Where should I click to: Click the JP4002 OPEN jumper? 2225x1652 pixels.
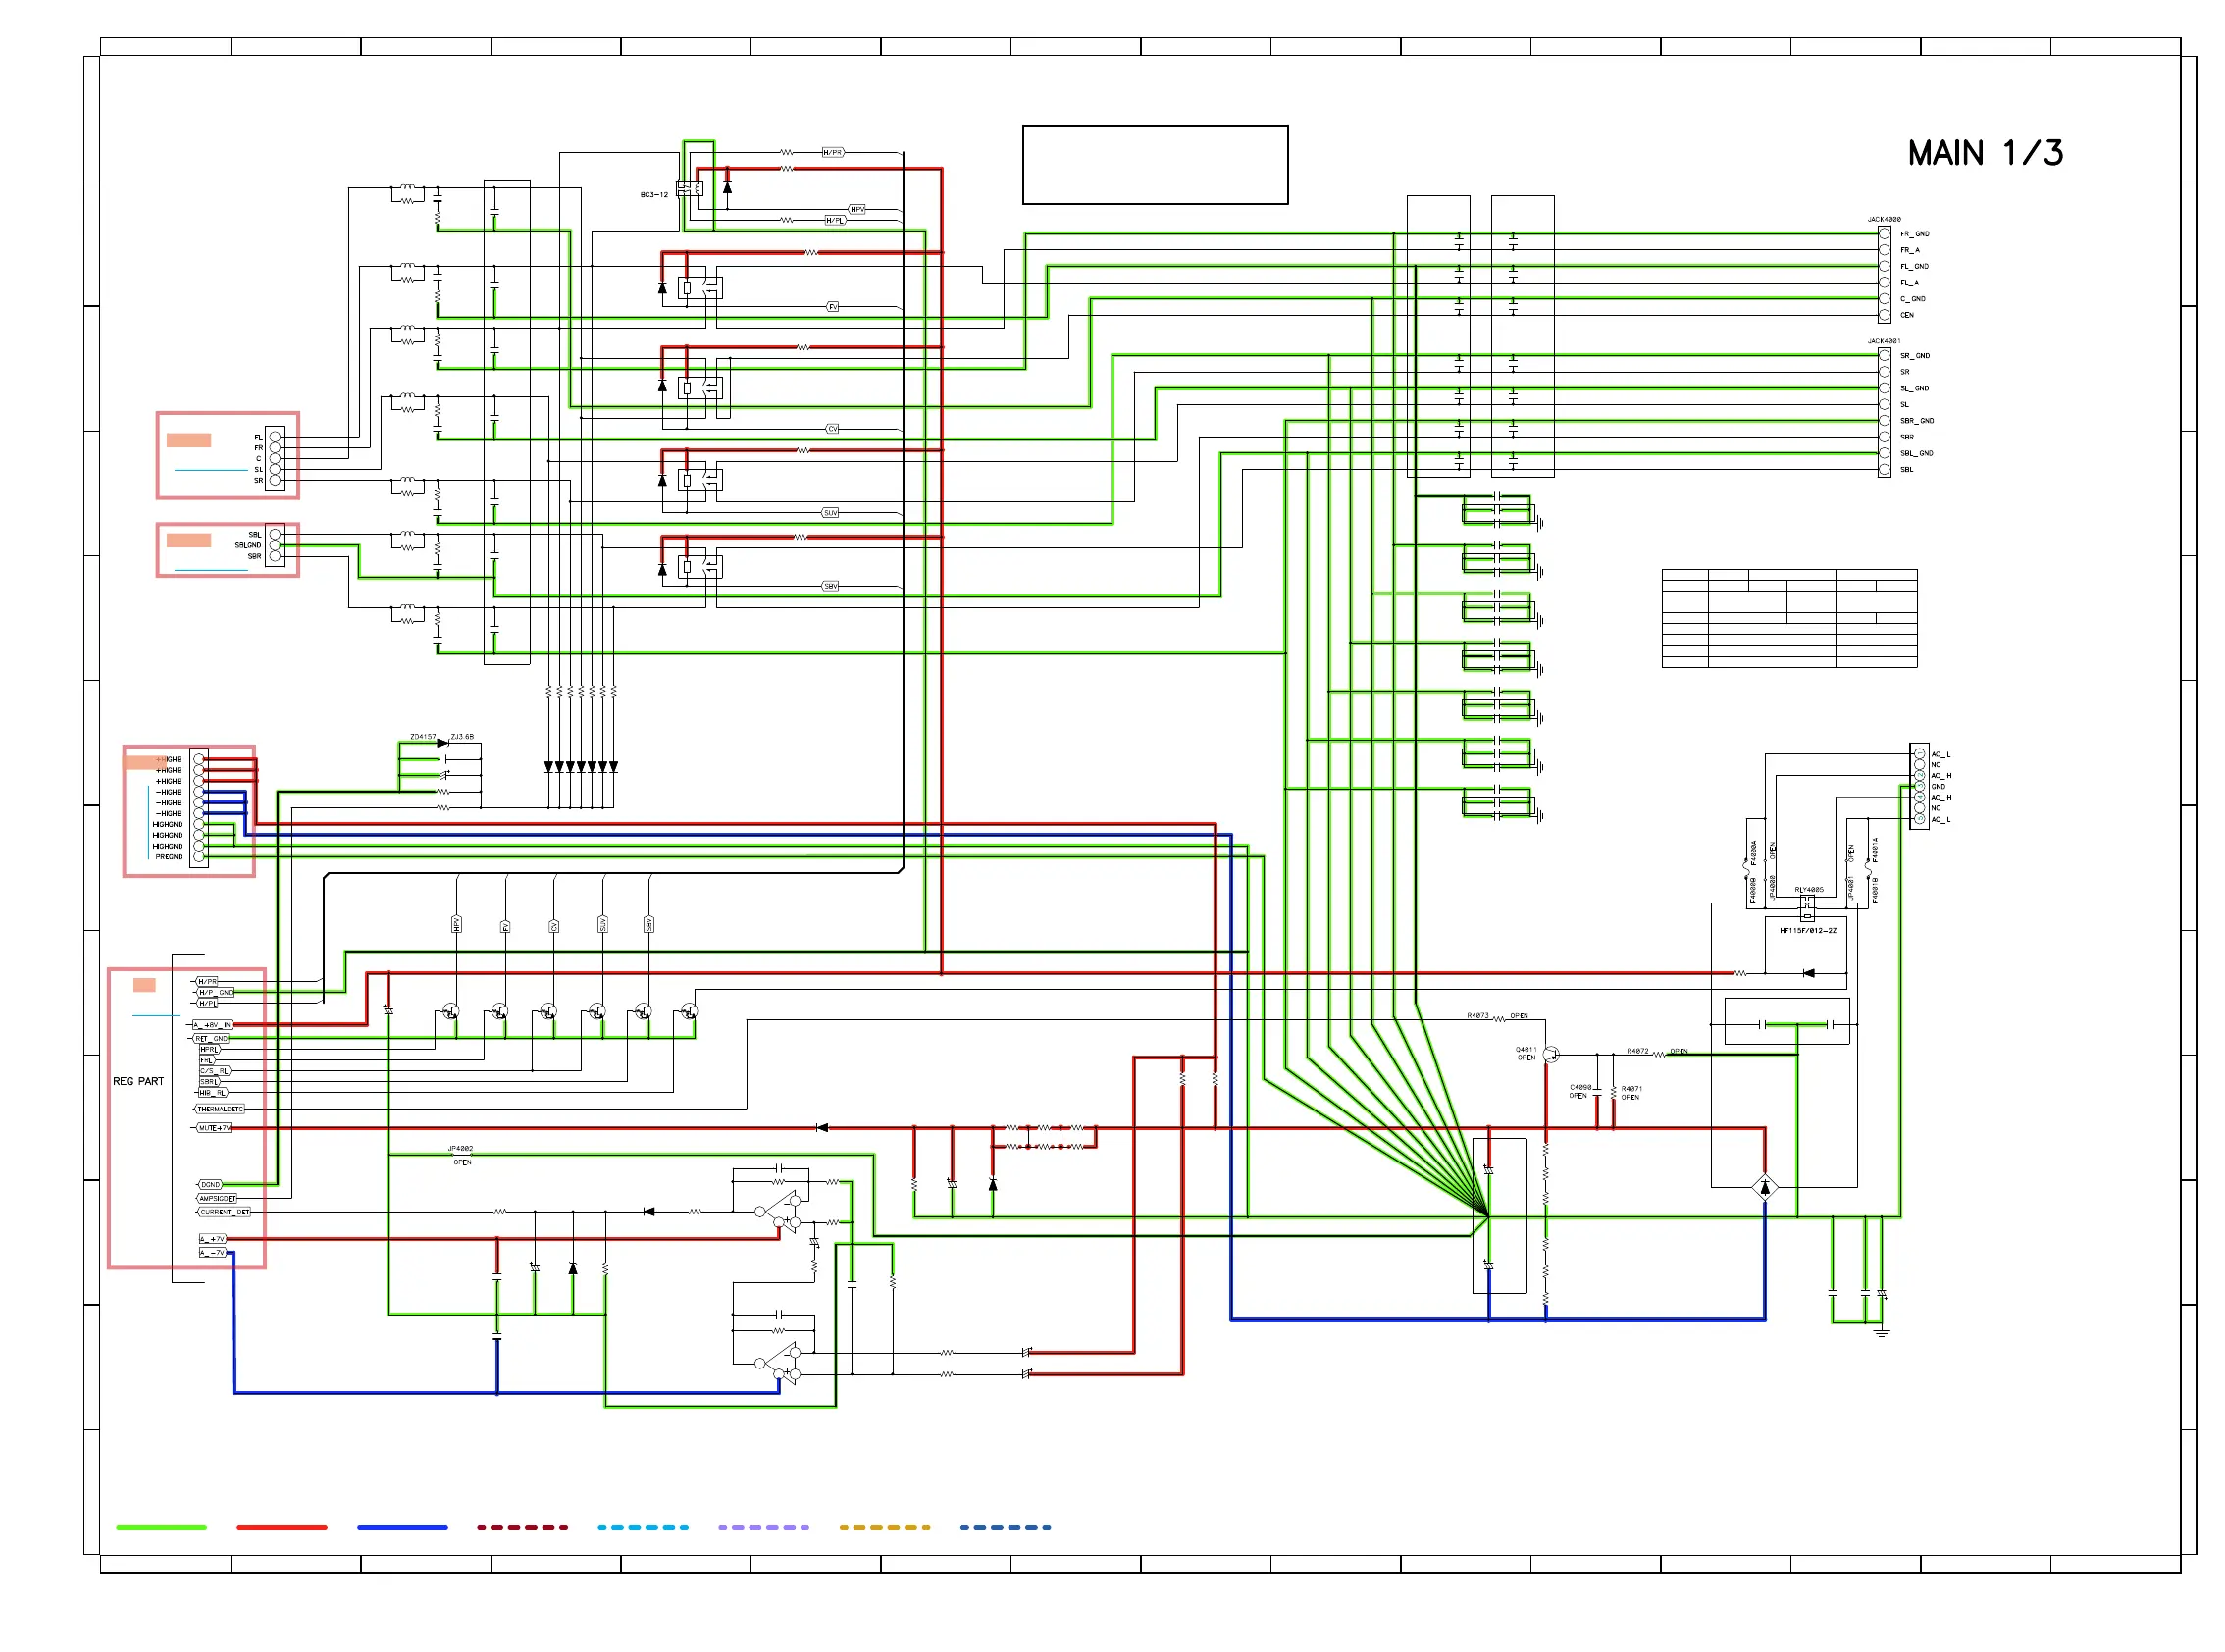click(x=461, y=1155)
